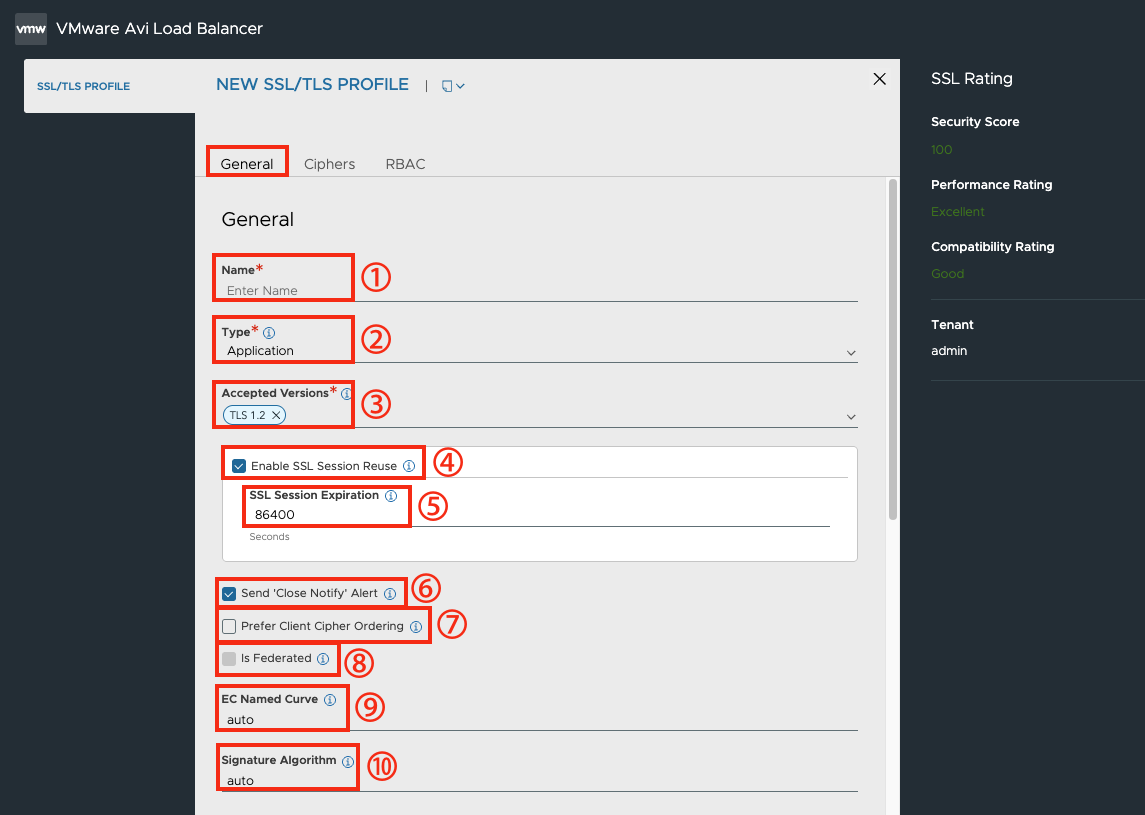The width and height of the screenshot is (1145, 815).
Task: Show info for SSL Session Expiration
Action: (391, 496)
